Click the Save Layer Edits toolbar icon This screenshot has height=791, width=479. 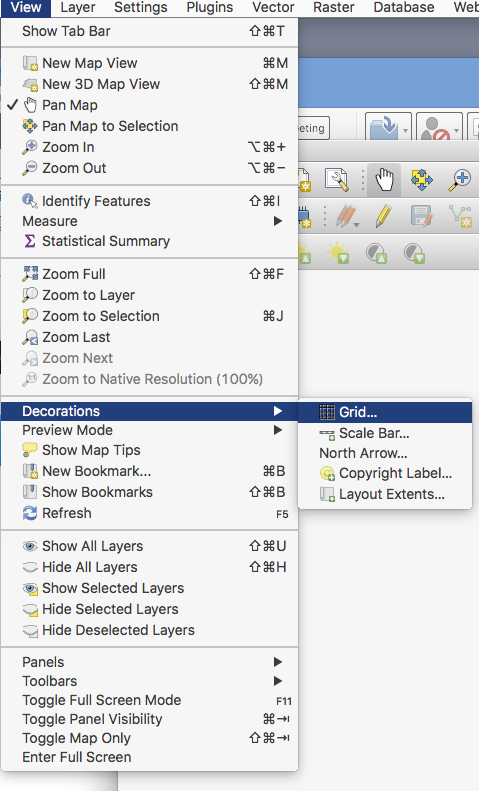pos(422,216)
